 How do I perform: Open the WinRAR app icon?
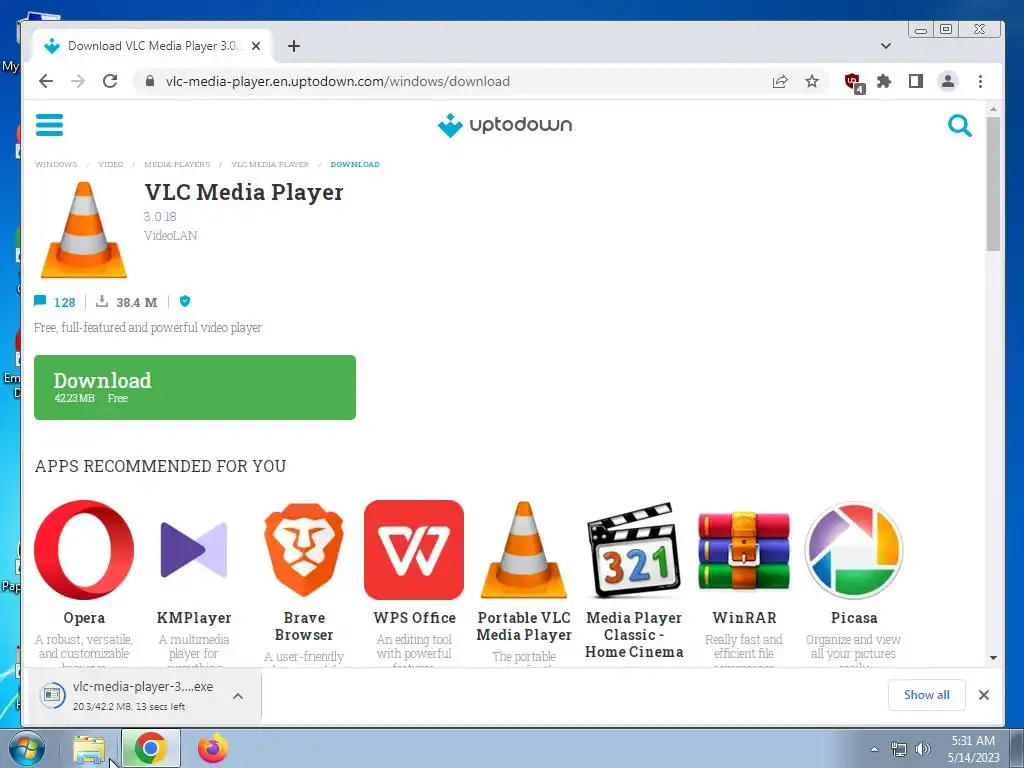[x=744, y=550]
